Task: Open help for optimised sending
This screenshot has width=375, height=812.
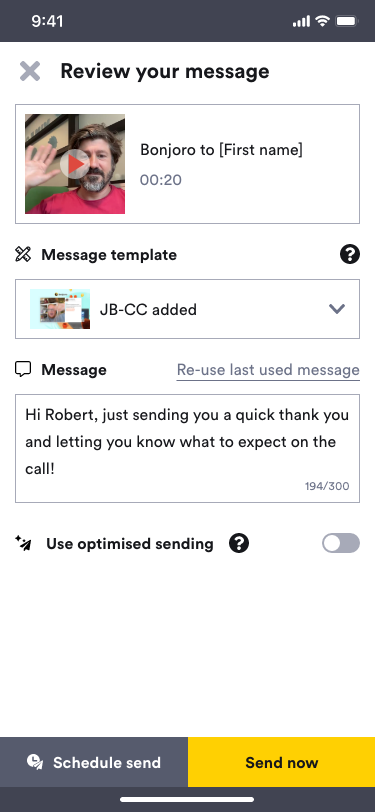Action: tap(239, 544)
